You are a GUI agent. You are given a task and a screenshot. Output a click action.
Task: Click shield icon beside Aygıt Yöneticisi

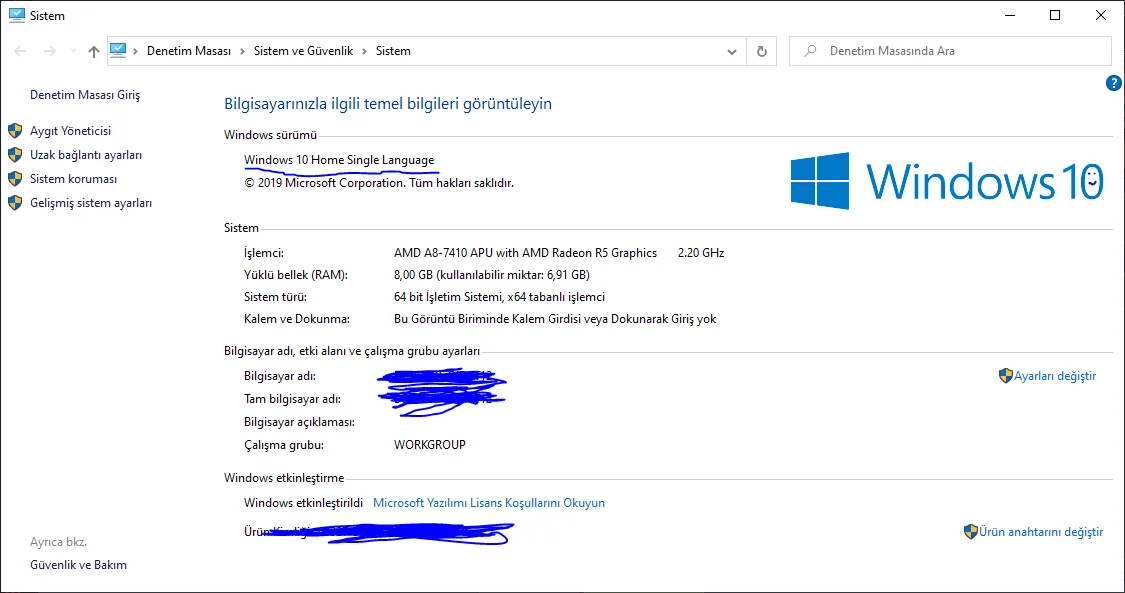click(15, 131)
